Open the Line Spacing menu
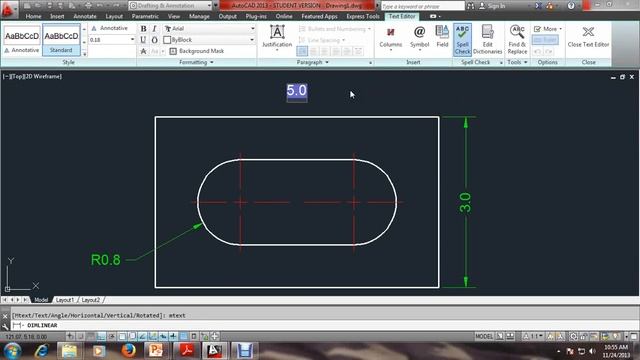 (322, 40)
